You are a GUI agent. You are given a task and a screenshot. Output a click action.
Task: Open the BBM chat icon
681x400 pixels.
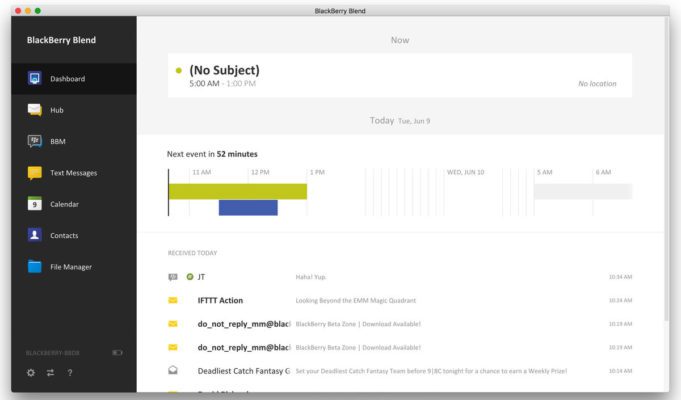[x=34, y=141]
